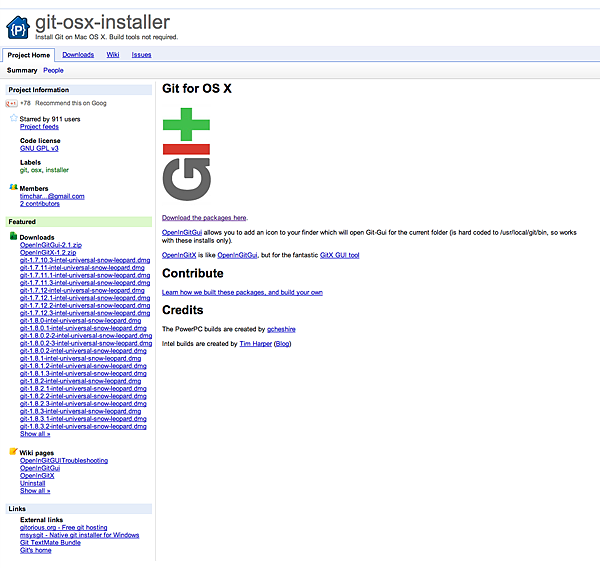Download git-1.8.0.2-3-intel-universal-snow-leopard.dmg
The width and height of the screenshot is (600, 568).
click(x=86, y=343)
